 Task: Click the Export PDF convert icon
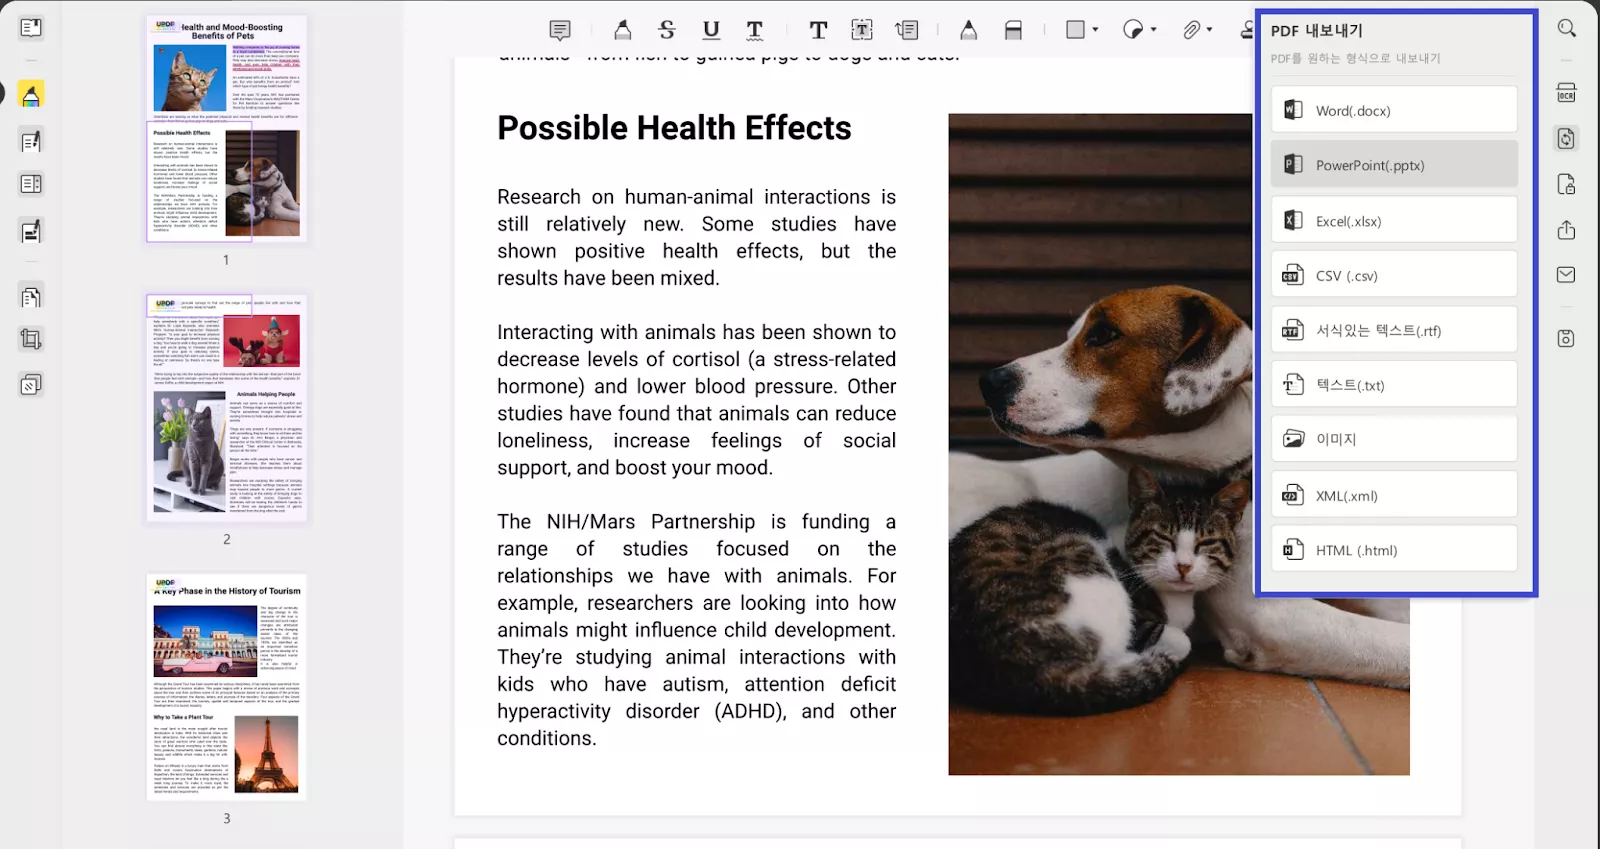tap(1567, 138)
